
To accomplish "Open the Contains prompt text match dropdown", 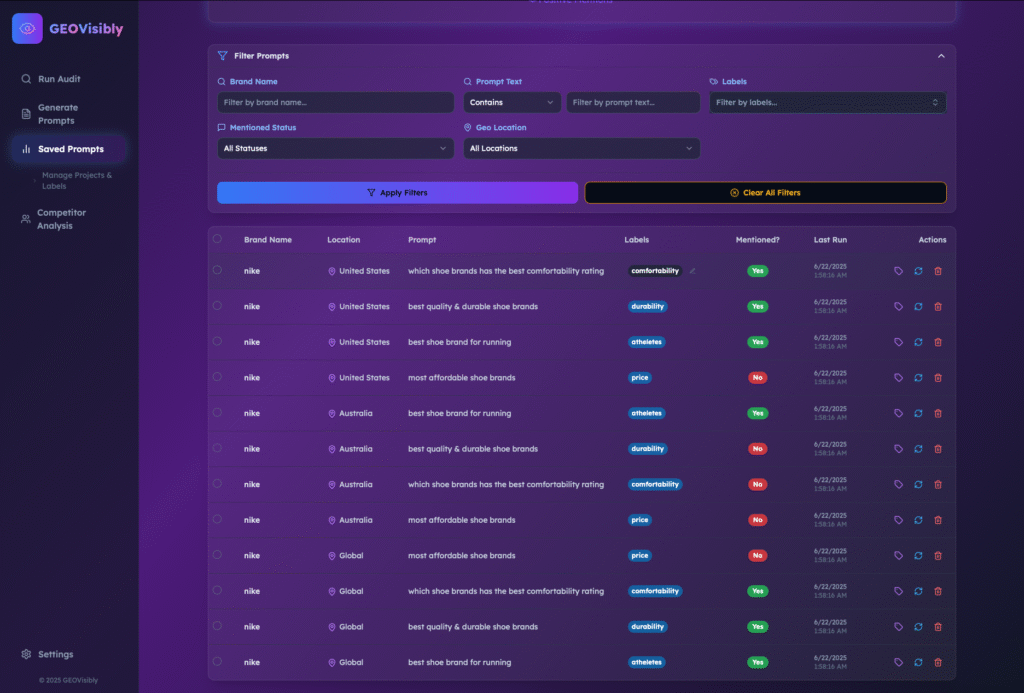I will click(x=511, y=103).
